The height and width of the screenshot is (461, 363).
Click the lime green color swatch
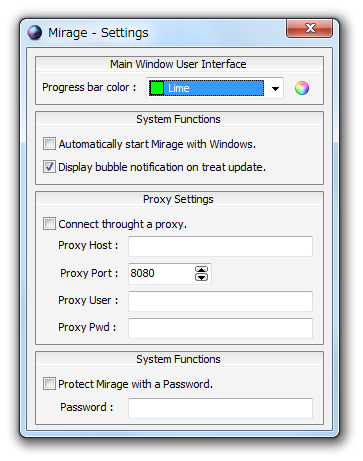click(157, 88)
